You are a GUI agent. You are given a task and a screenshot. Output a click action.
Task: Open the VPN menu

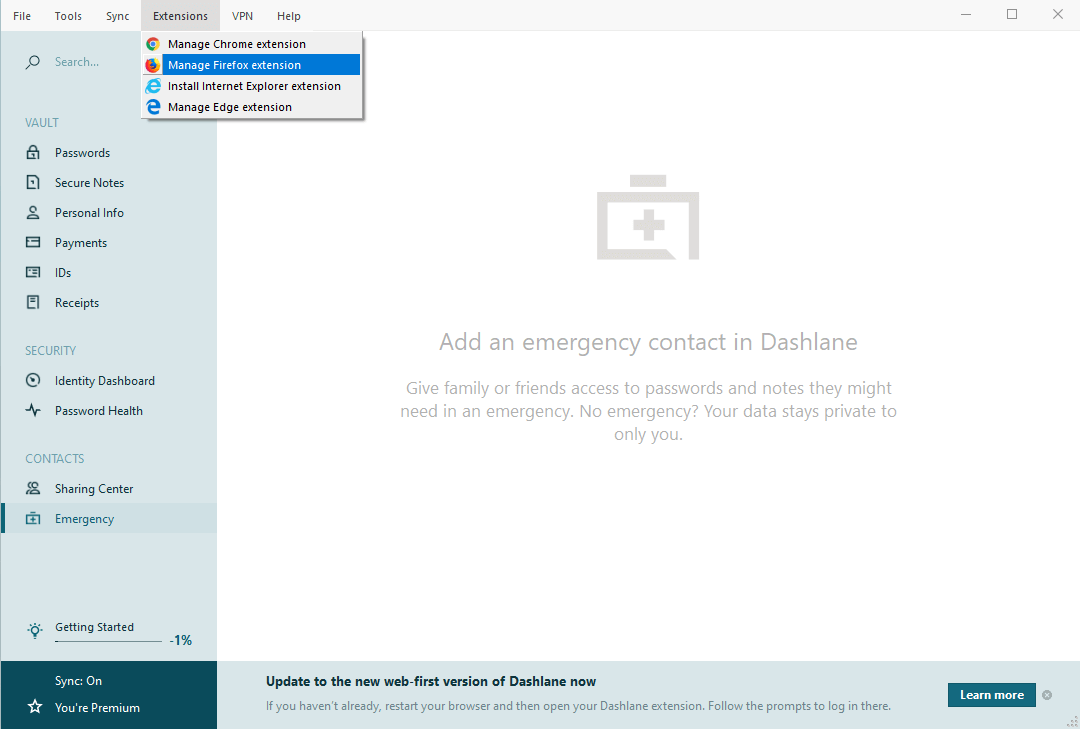coord(242,16)
